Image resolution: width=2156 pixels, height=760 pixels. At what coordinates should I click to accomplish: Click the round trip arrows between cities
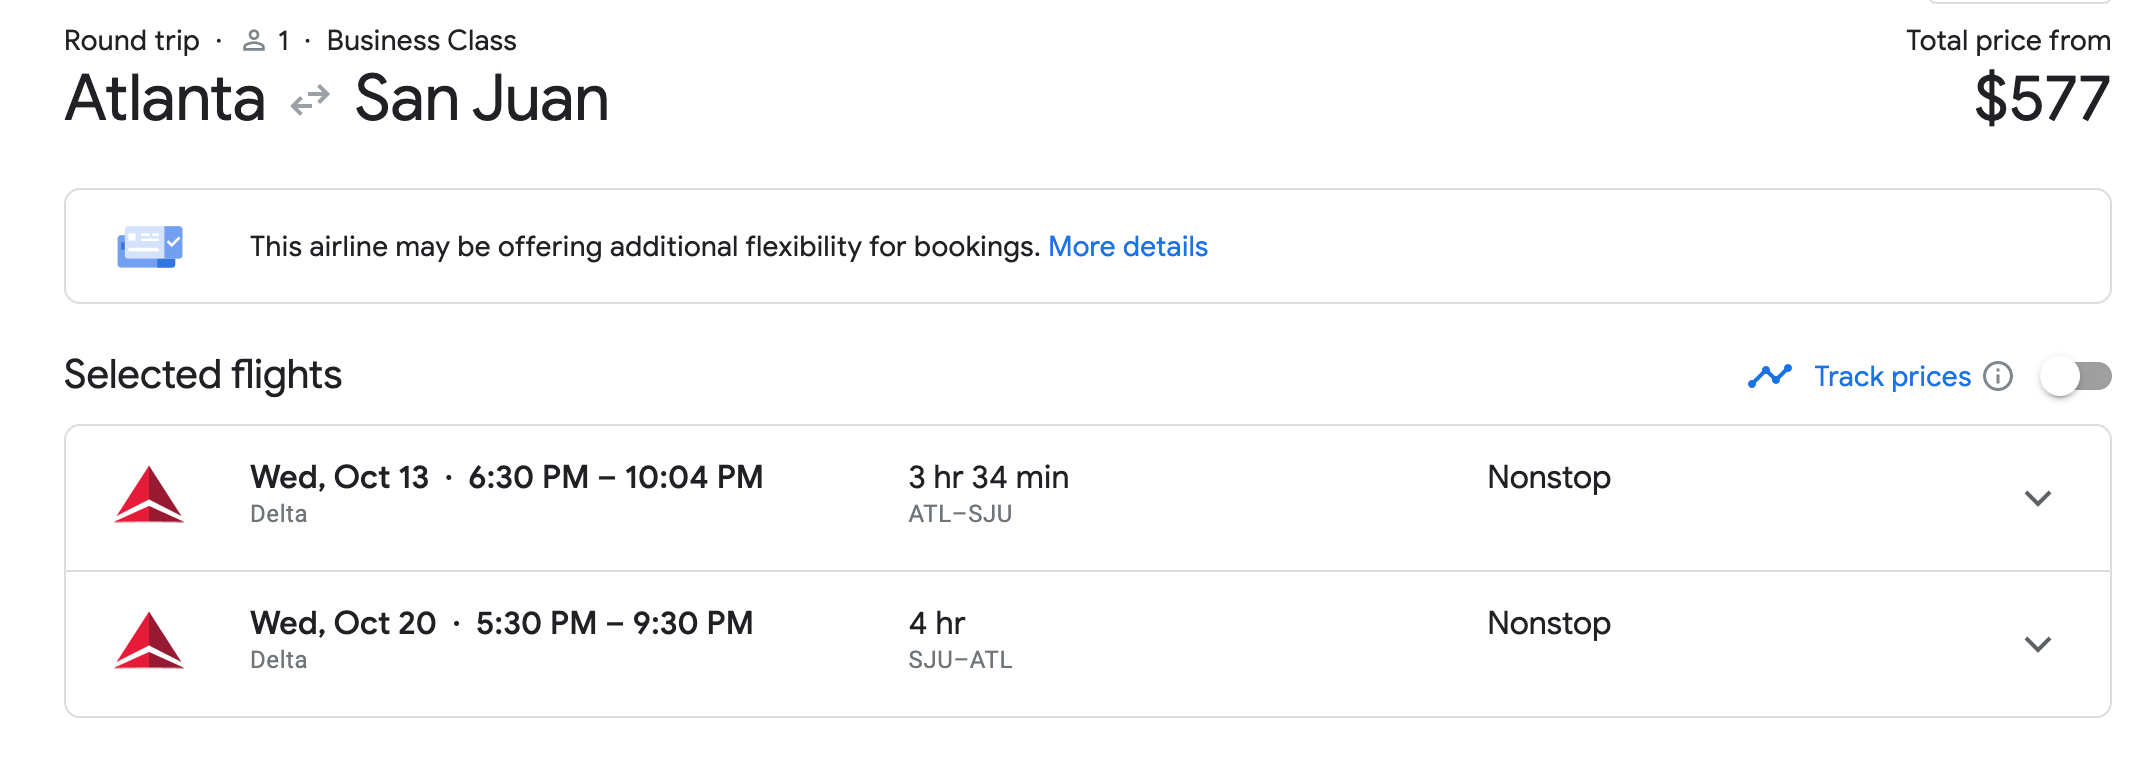310,100
